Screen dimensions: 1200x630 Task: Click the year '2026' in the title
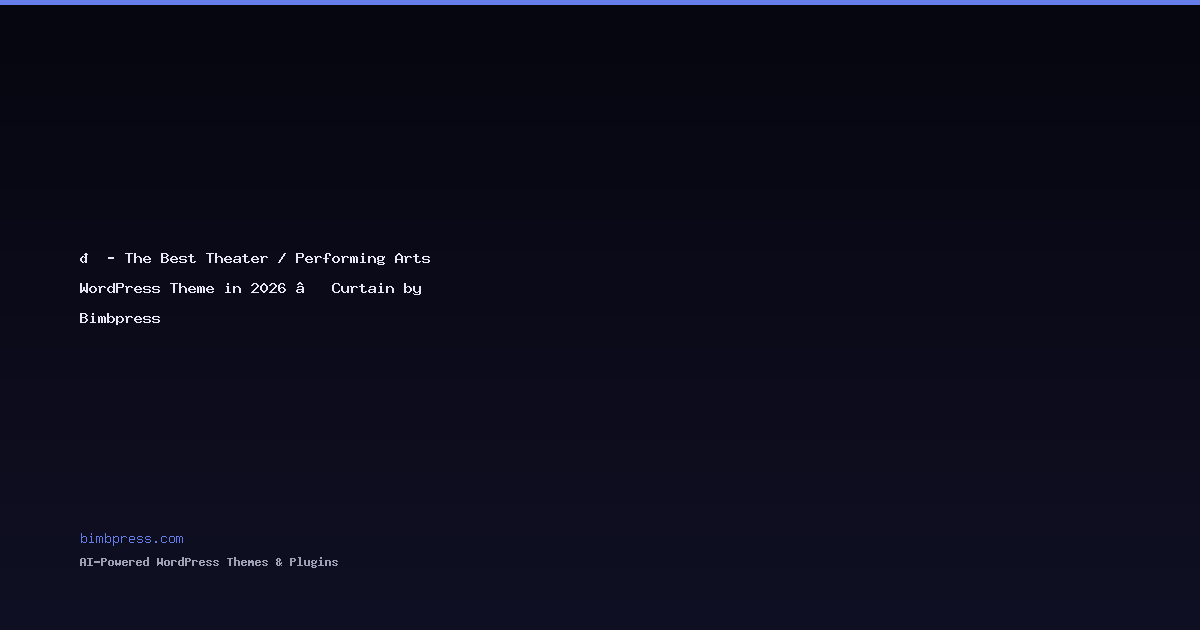click(x=268, y=288)
